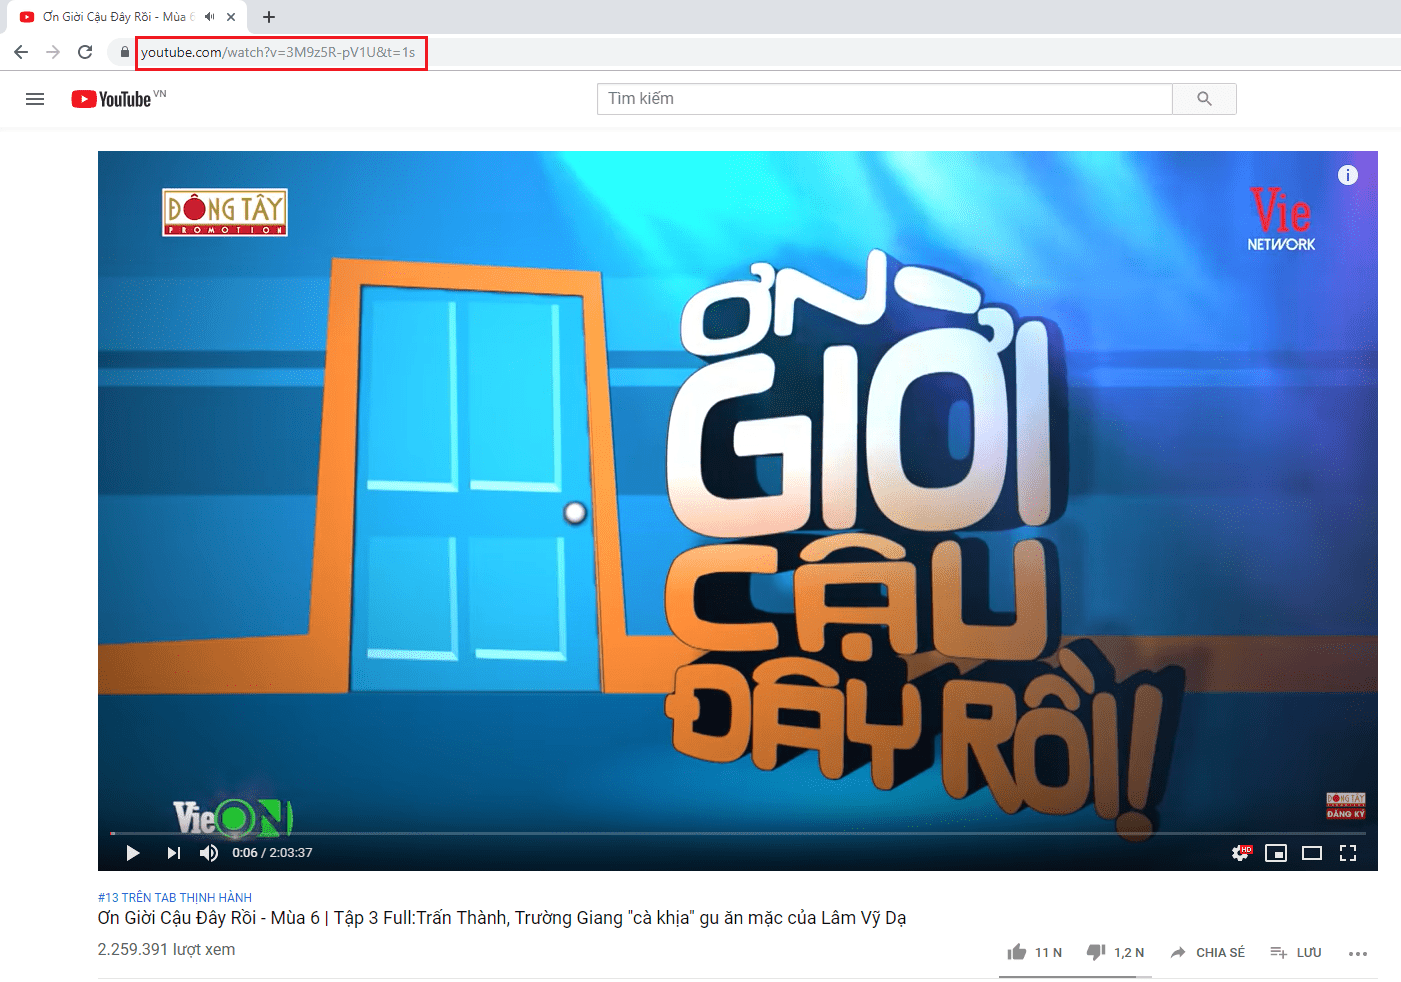Switch to theater mode

(1312, 853)
